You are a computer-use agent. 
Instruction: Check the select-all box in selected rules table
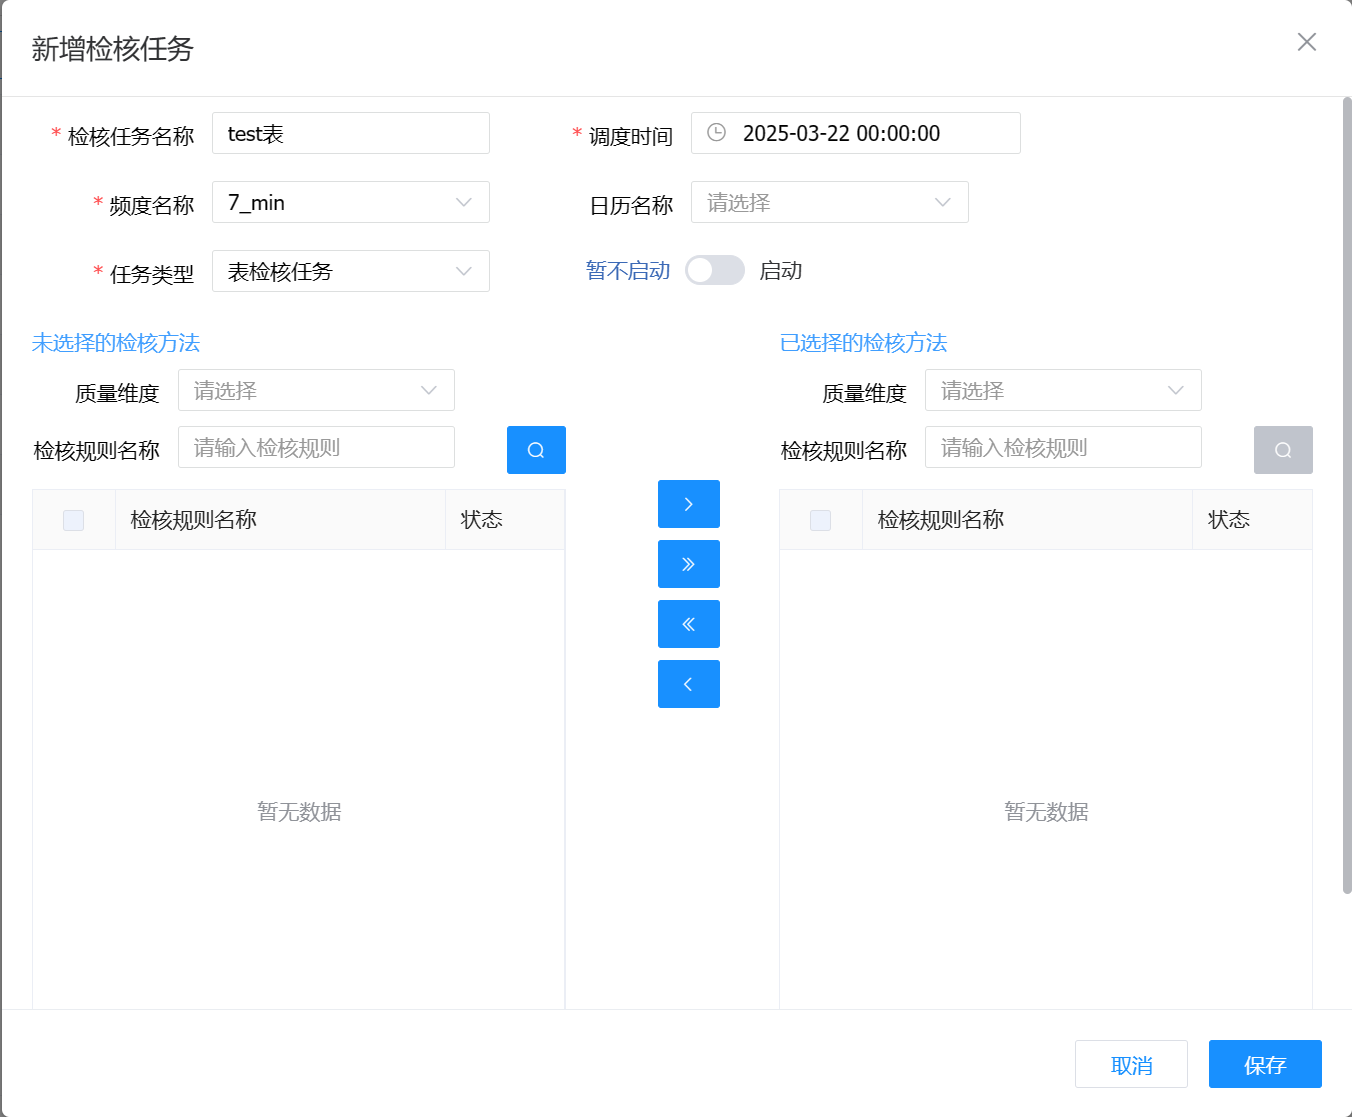point(820,520)
